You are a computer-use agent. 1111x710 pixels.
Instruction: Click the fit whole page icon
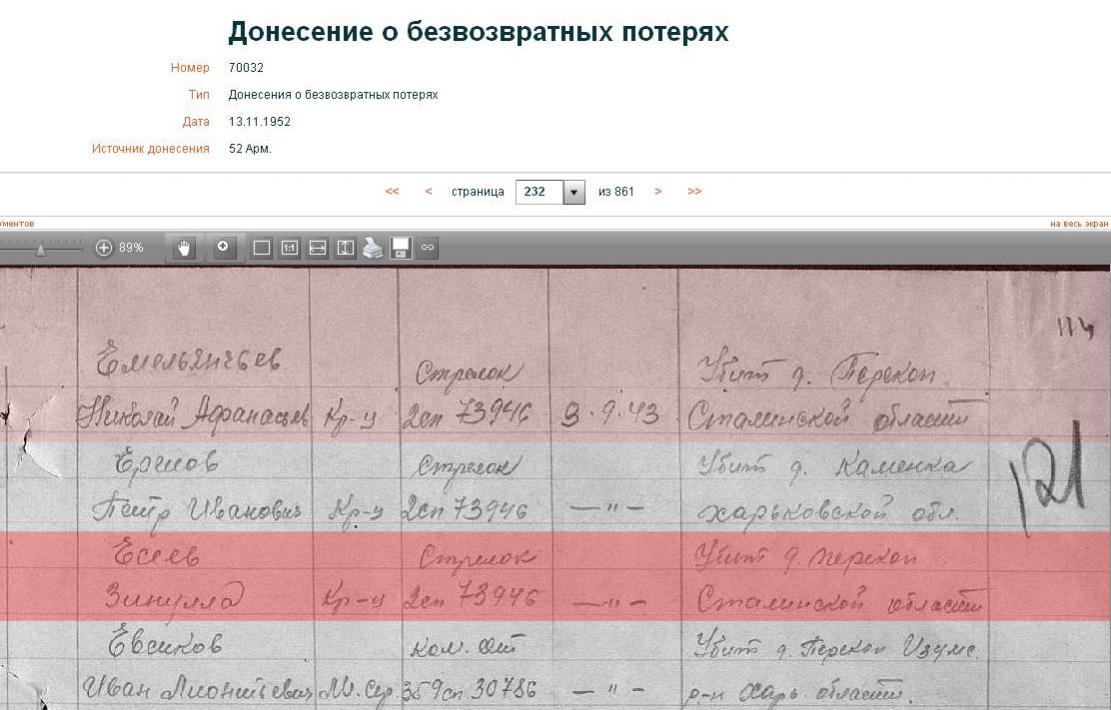261,248
